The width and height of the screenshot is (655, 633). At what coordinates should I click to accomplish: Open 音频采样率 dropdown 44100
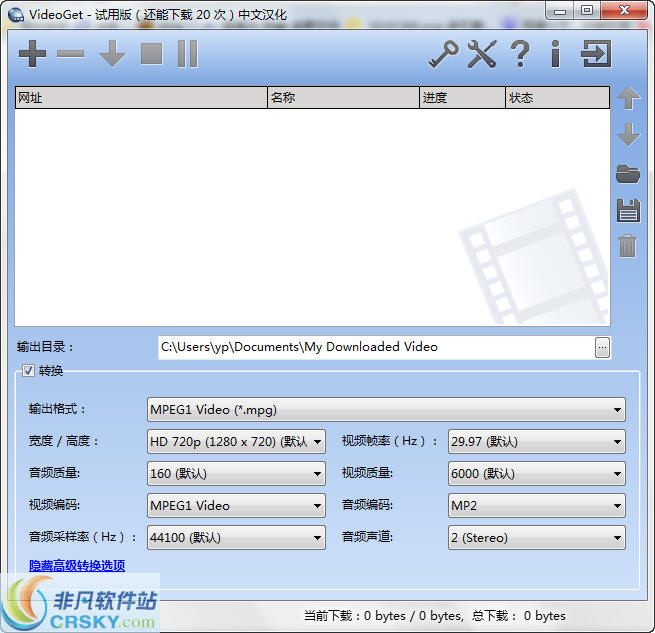click(x=236, y=537)
